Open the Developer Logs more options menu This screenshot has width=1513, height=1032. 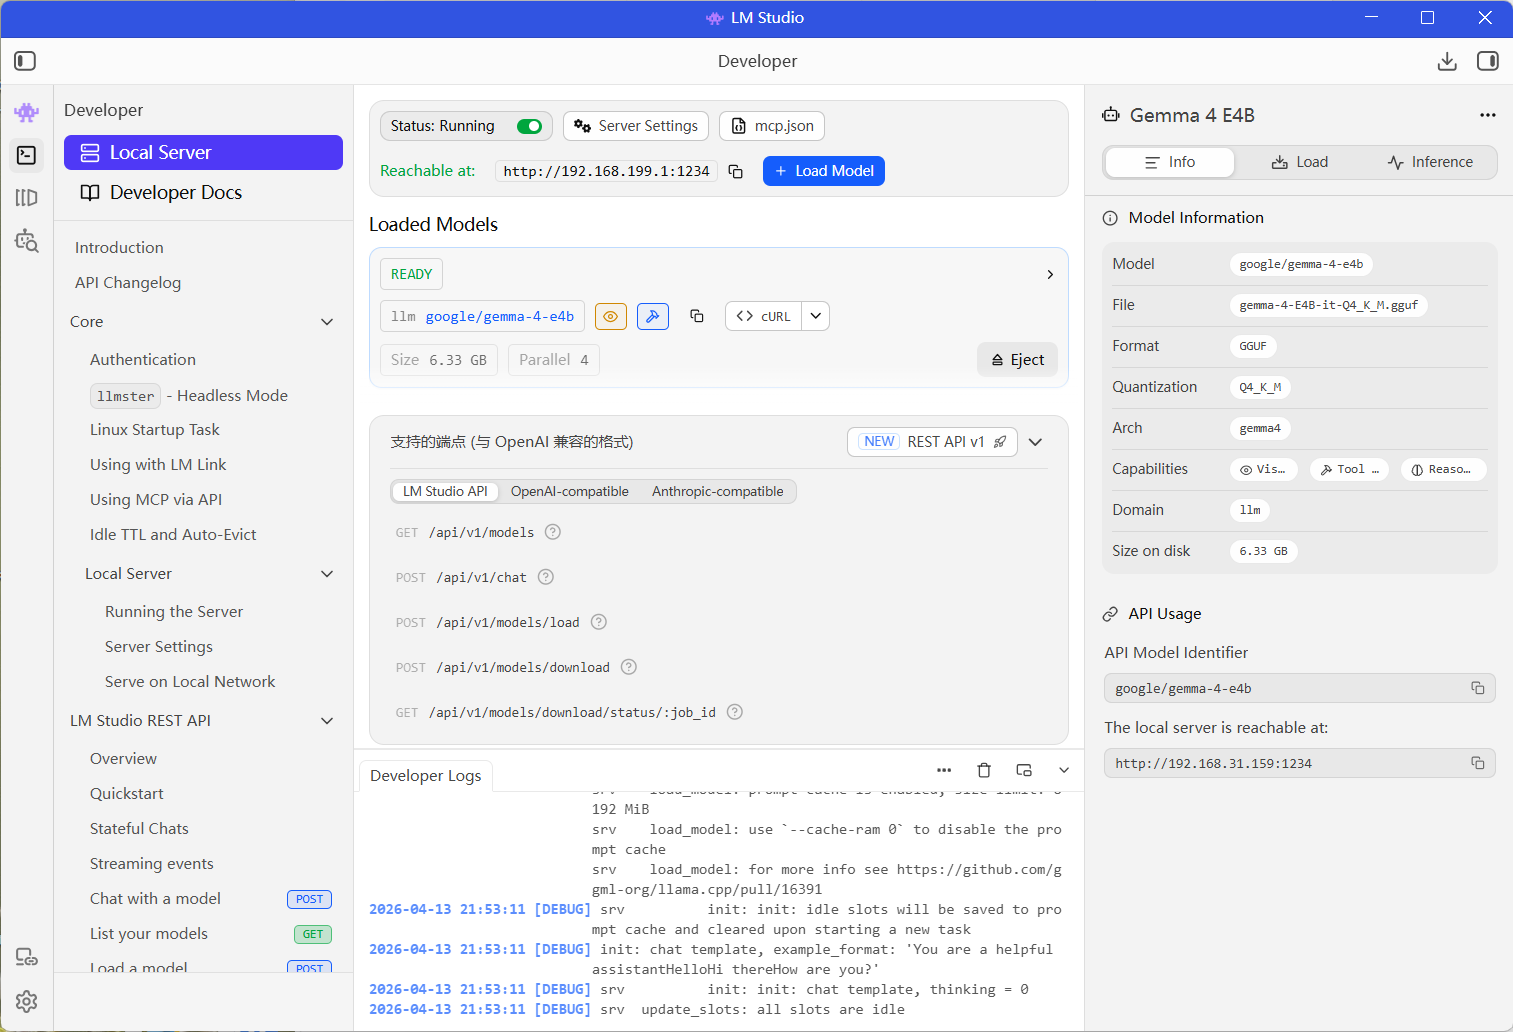pos(944,770)
